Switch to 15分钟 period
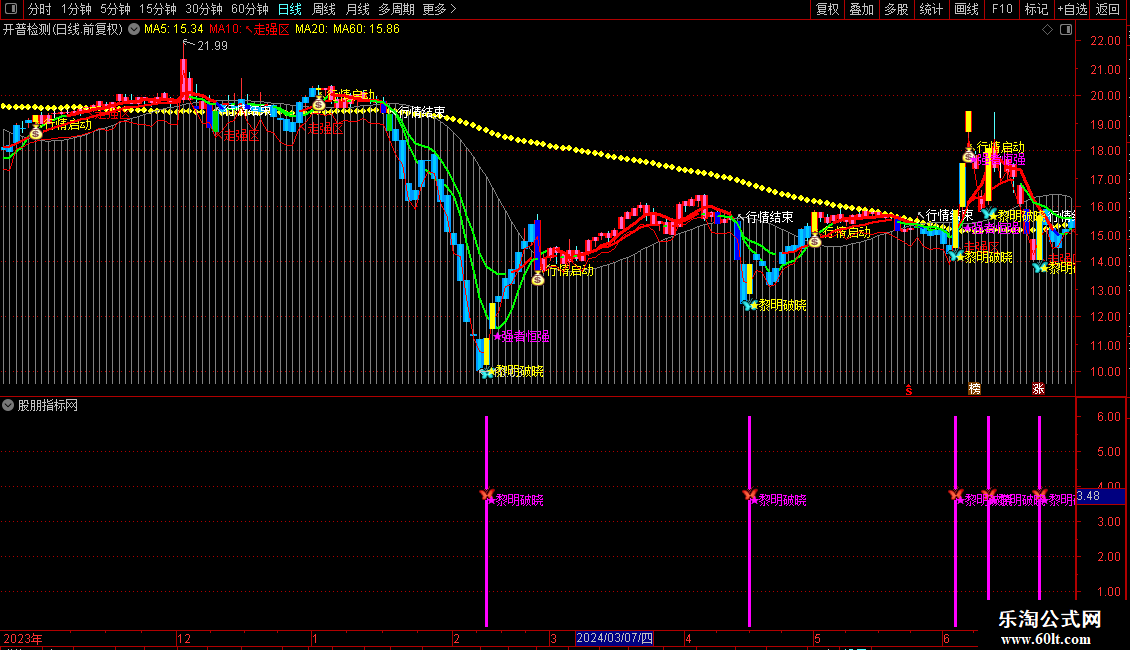Viewport: 1130px width, 650px height. (x=158, y=9)
